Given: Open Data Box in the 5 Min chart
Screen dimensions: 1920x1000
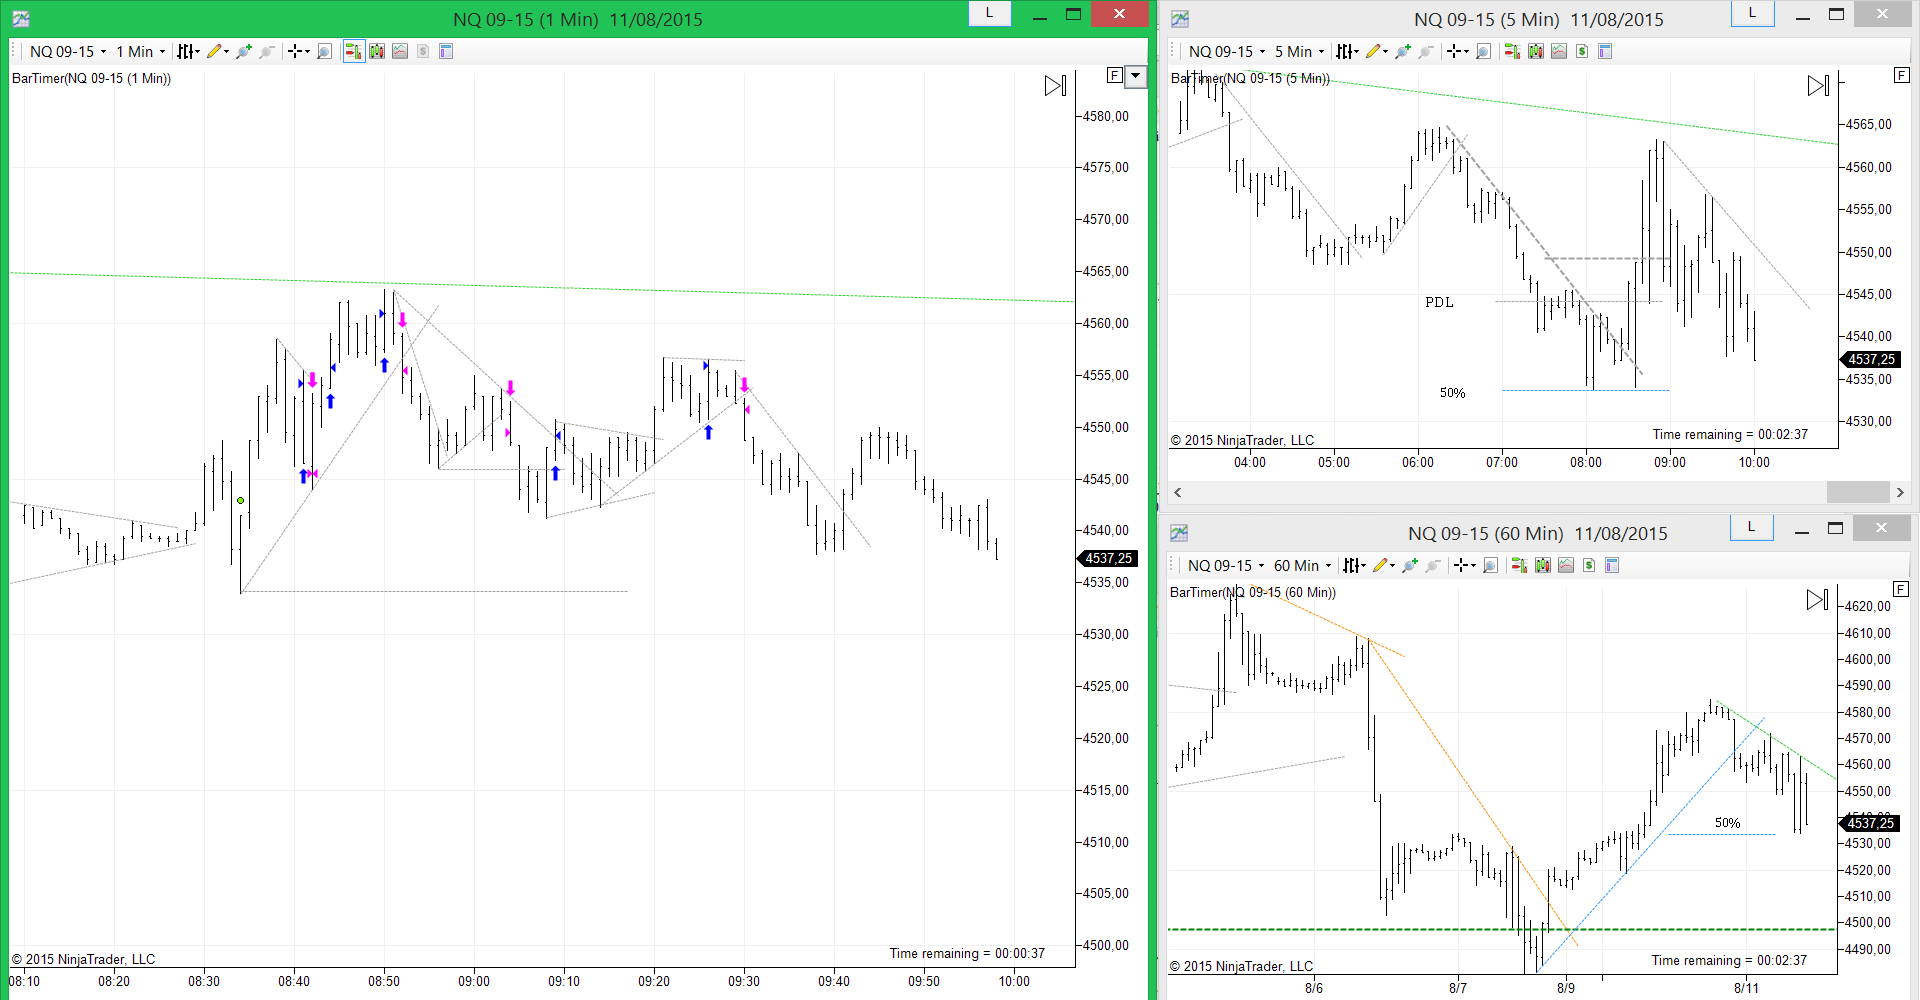Looking at the screenshot, I should click(1605, 51).
